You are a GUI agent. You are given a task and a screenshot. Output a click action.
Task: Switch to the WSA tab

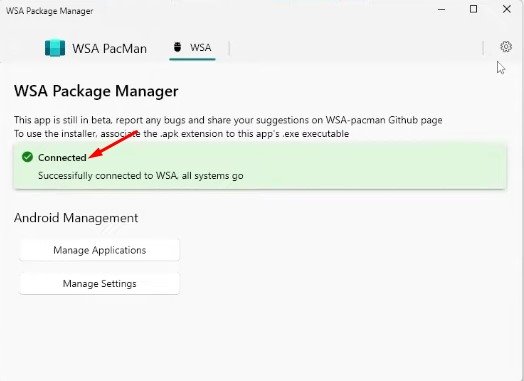pyautogui.click(x=192, y=48)
